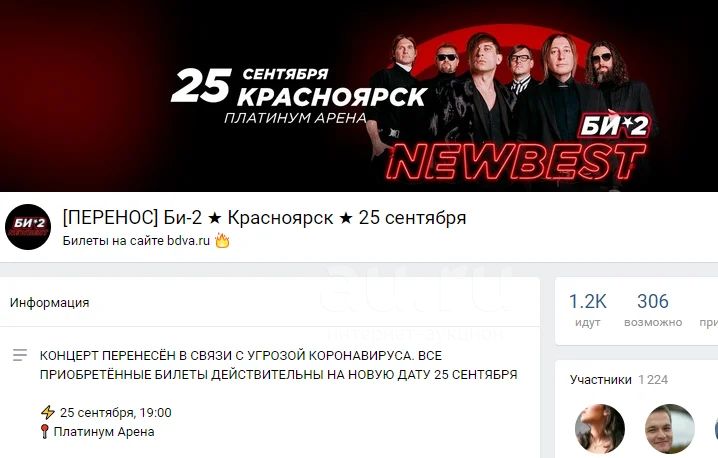
Task: Show the 1.2K идут attendees
Action: (x=587, y=310)
